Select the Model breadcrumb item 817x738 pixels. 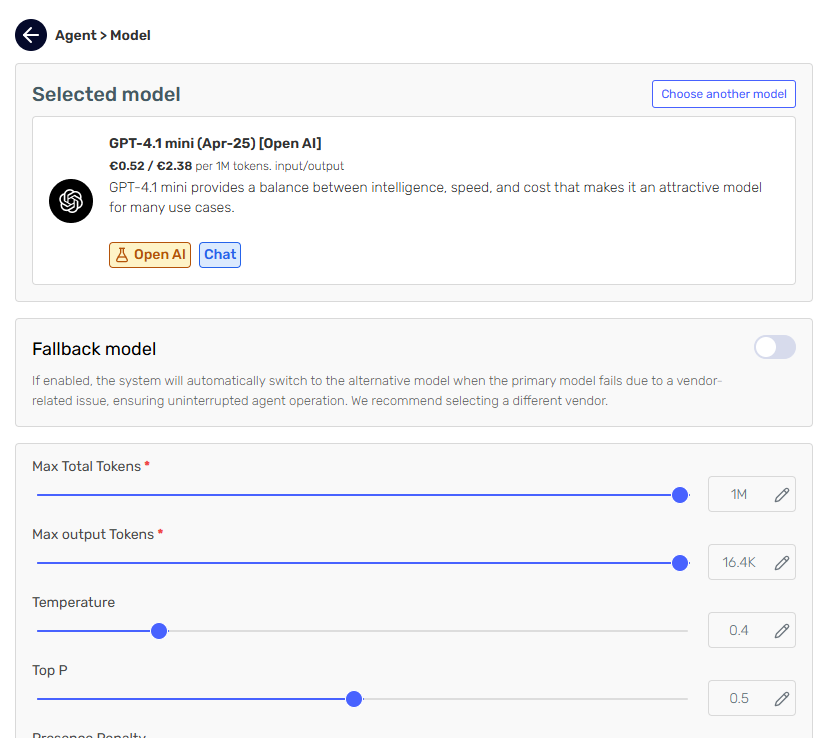(x=130, y=35)
